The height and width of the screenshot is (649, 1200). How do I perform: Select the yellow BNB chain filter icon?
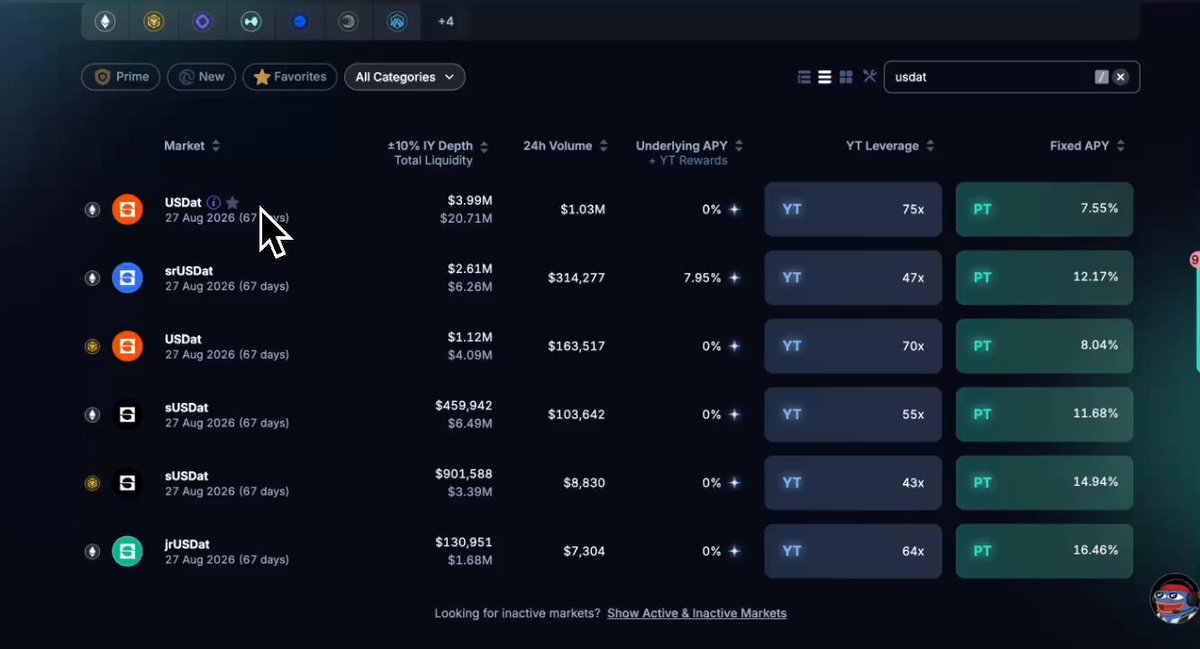(153, 20)
